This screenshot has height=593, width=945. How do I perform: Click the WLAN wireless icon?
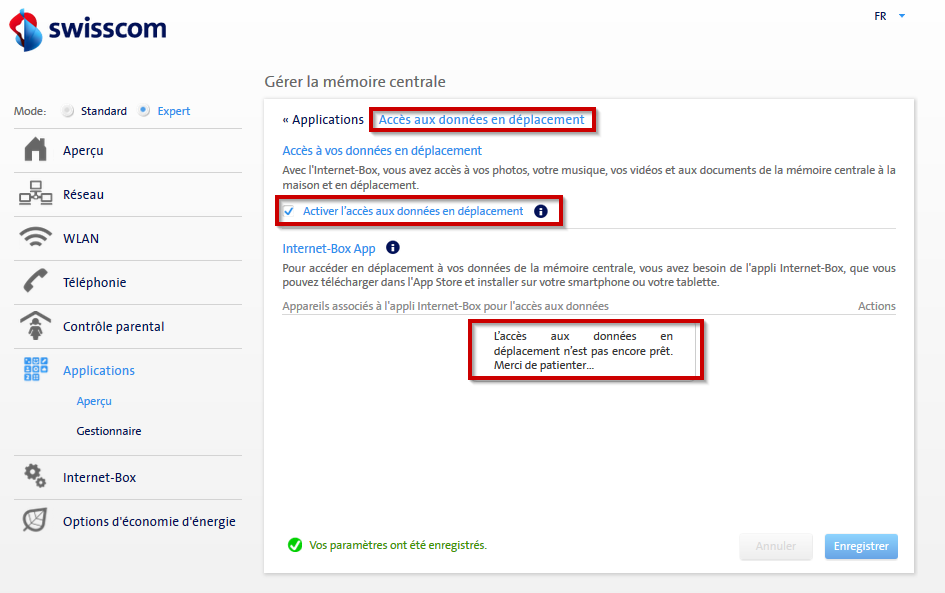click(36, 237)
